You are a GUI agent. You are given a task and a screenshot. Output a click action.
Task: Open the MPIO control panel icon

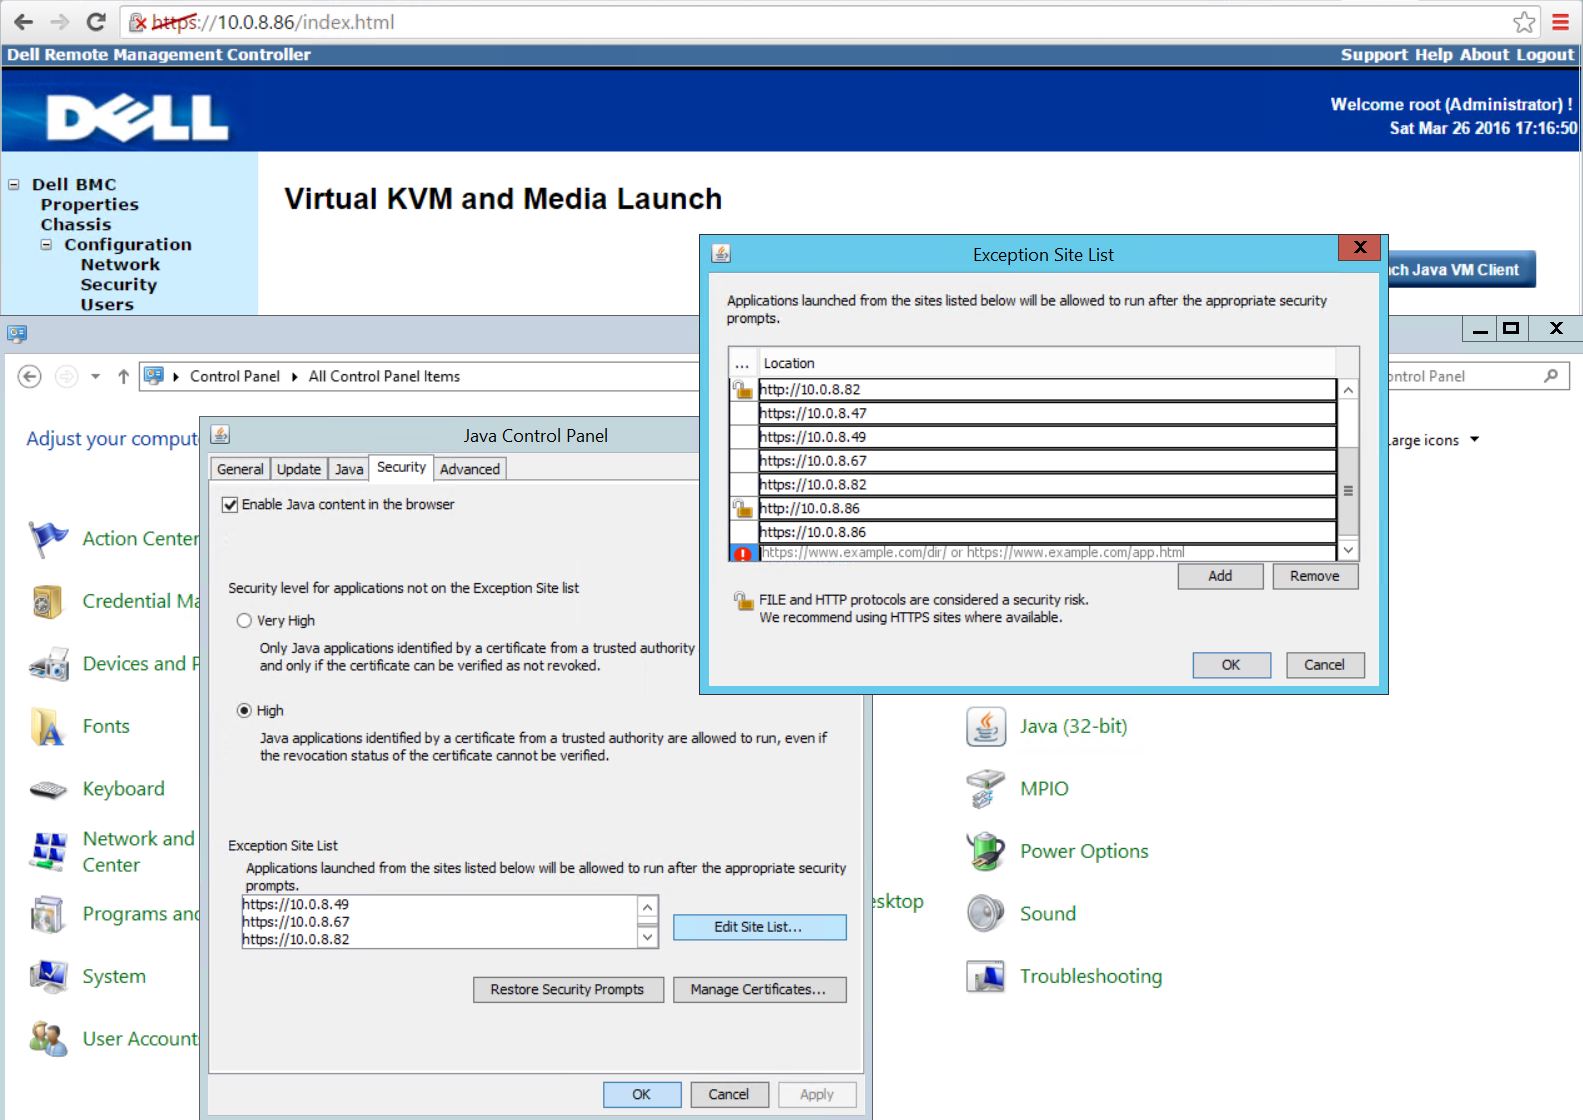(985, 789)
